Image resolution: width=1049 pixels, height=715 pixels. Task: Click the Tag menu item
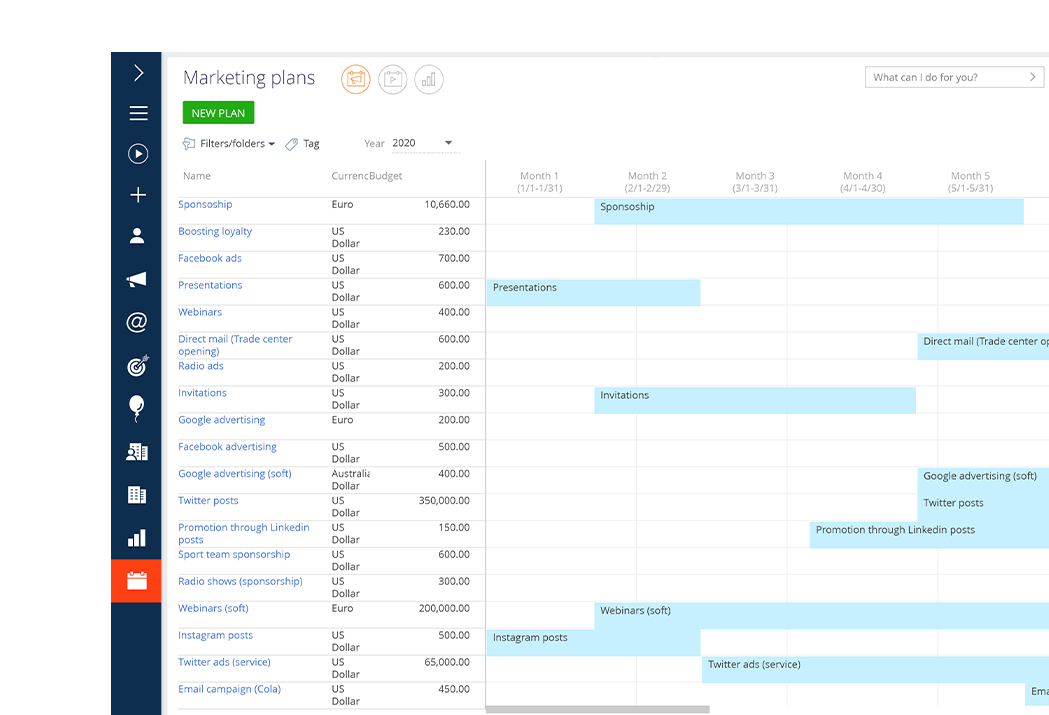pos(303,144)
